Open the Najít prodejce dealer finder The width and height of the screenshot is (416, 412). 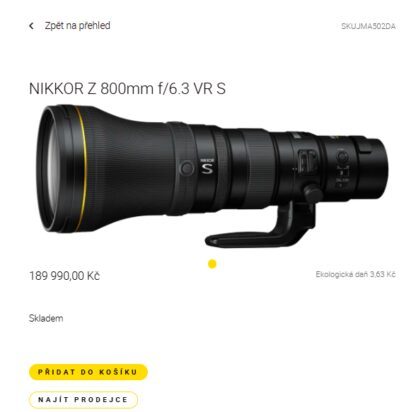pos(83,400)
